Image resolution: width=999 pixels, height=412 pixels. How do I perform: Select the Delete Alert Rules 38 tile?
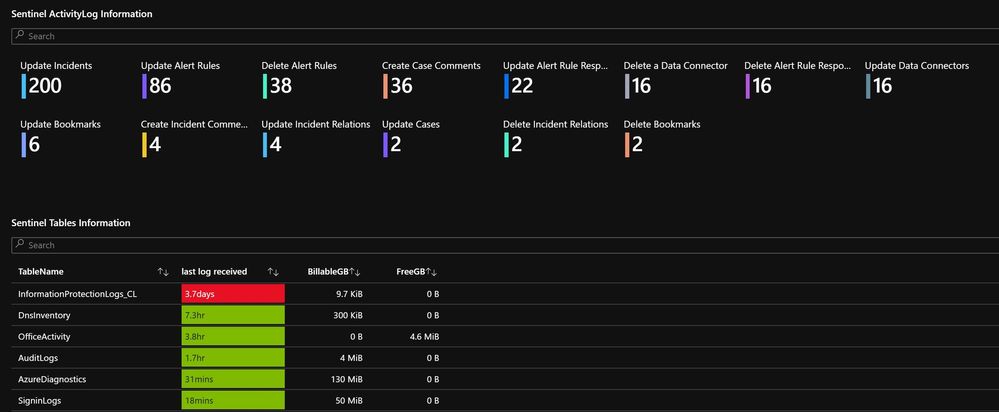[299, 79]
